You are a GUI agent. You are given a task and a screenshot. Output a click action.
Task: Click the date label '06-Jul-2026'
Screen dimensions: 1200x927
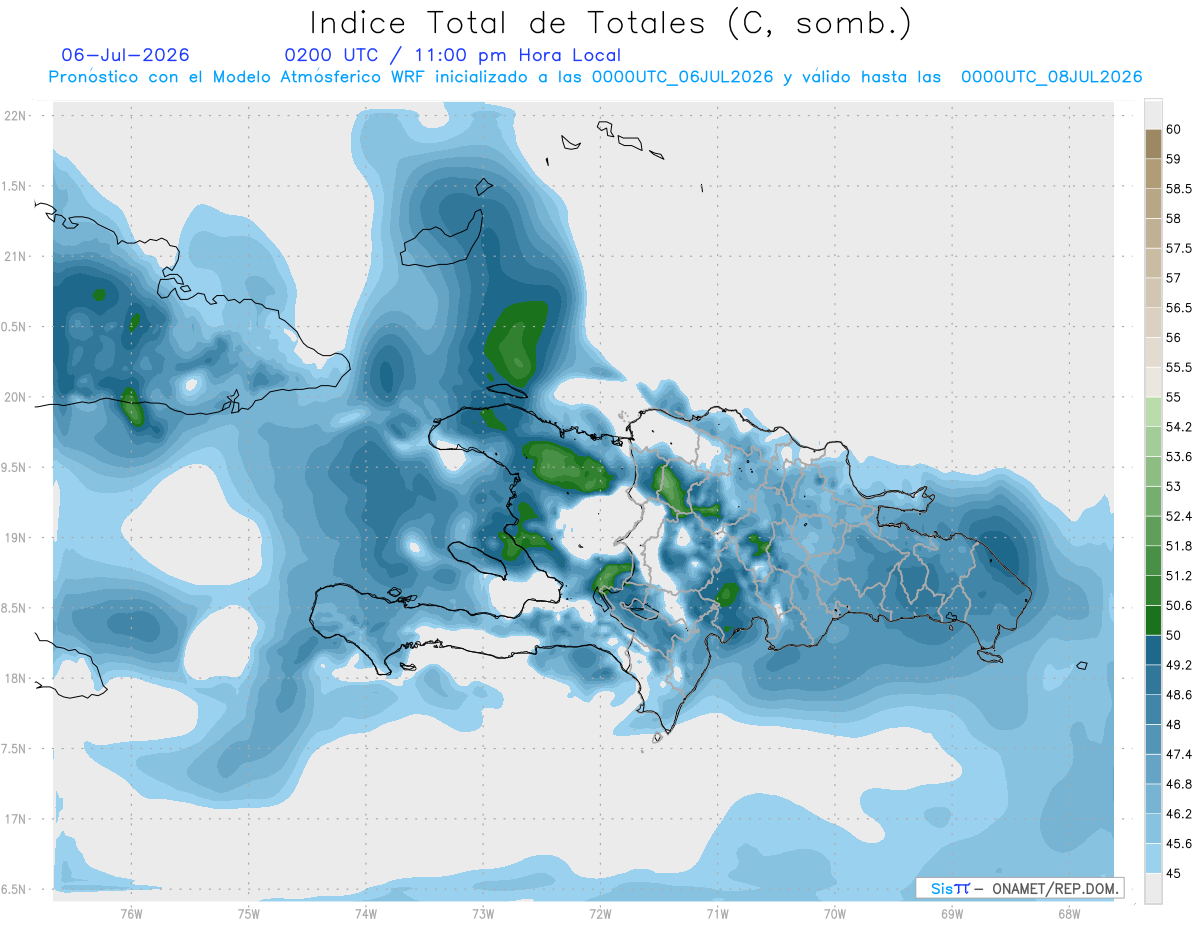[125, 55]
